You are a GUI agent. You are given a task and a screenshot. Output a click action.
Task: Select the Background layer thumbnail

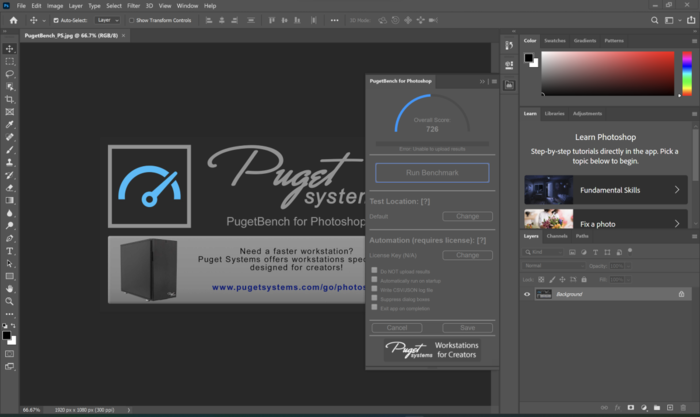click(x=543, y=294)
